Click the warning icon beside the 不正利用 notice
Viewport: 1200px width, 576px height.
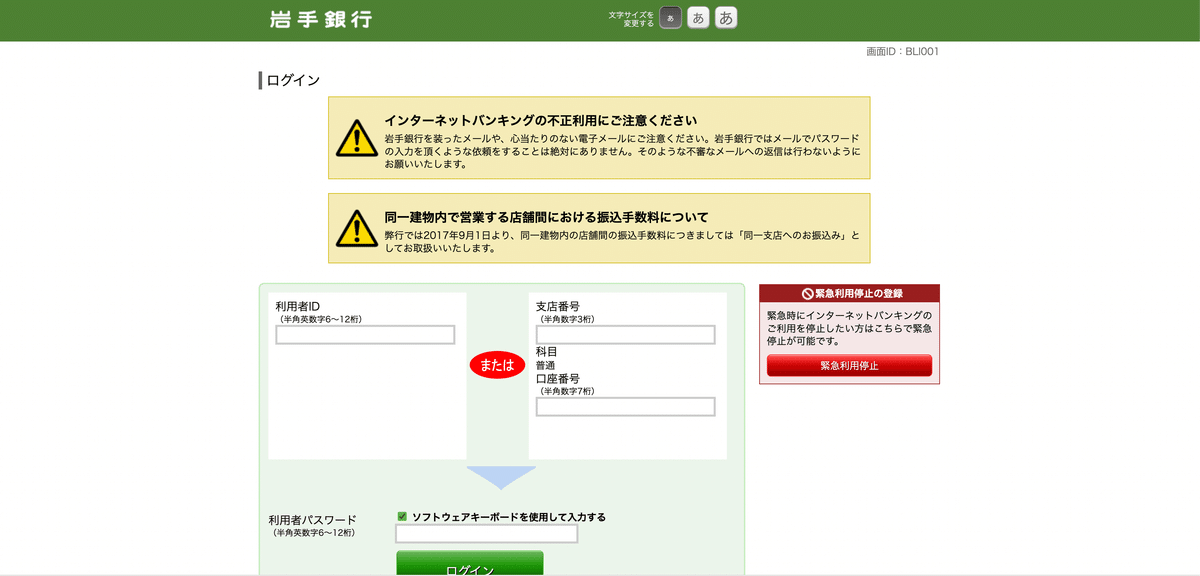coord(356,138)
